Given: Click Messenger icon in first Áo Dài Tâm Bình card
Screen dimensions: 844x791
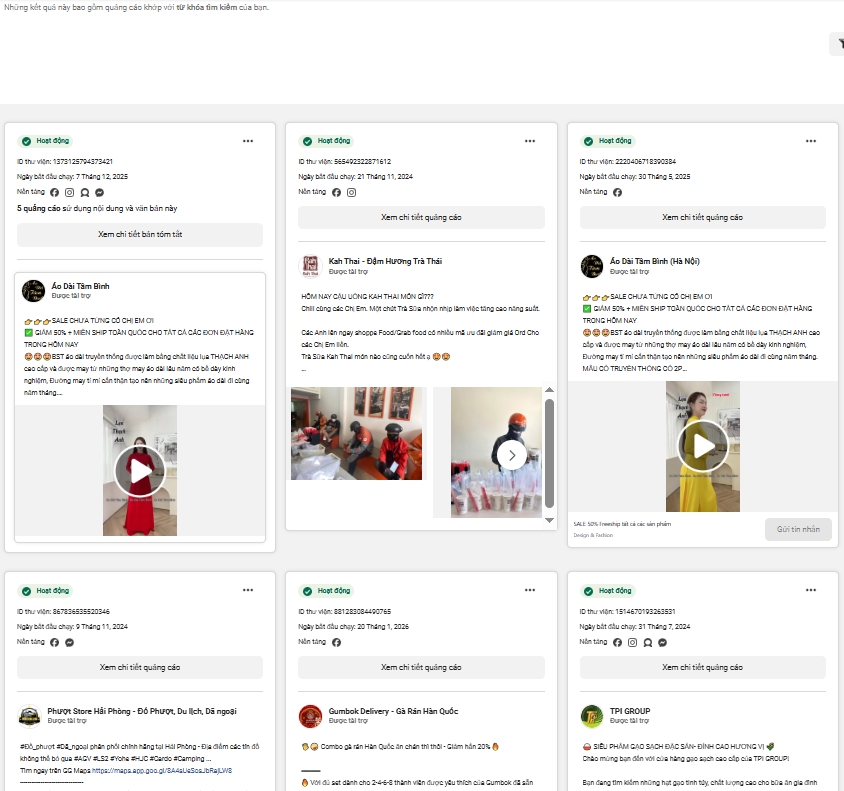Looking at the screenshot, I should point(100,192).
